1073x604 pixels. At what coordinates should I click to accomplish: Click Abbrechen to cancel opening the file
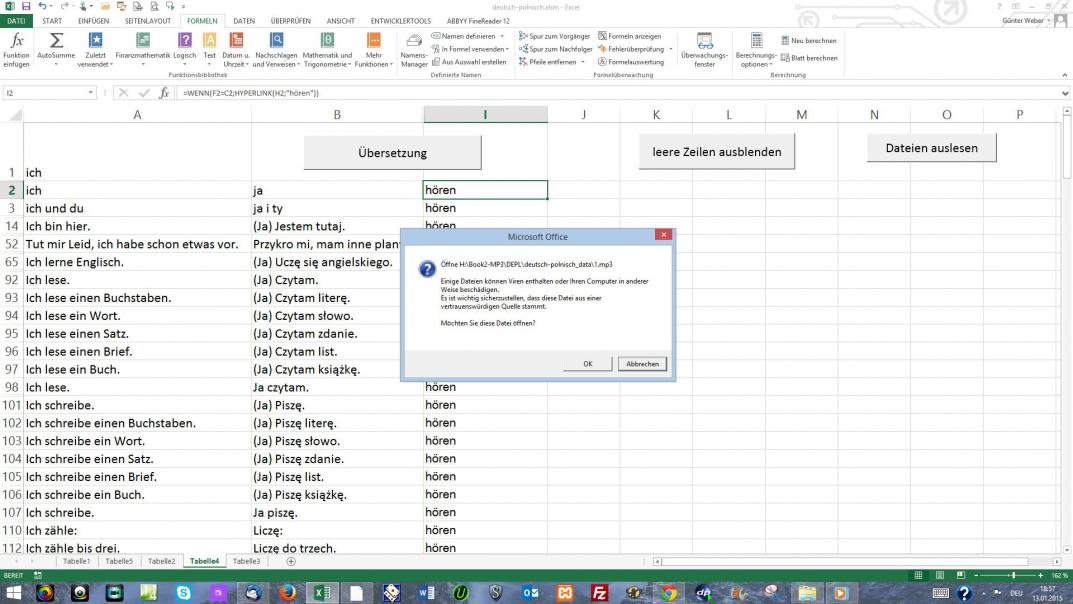(642, 364)
